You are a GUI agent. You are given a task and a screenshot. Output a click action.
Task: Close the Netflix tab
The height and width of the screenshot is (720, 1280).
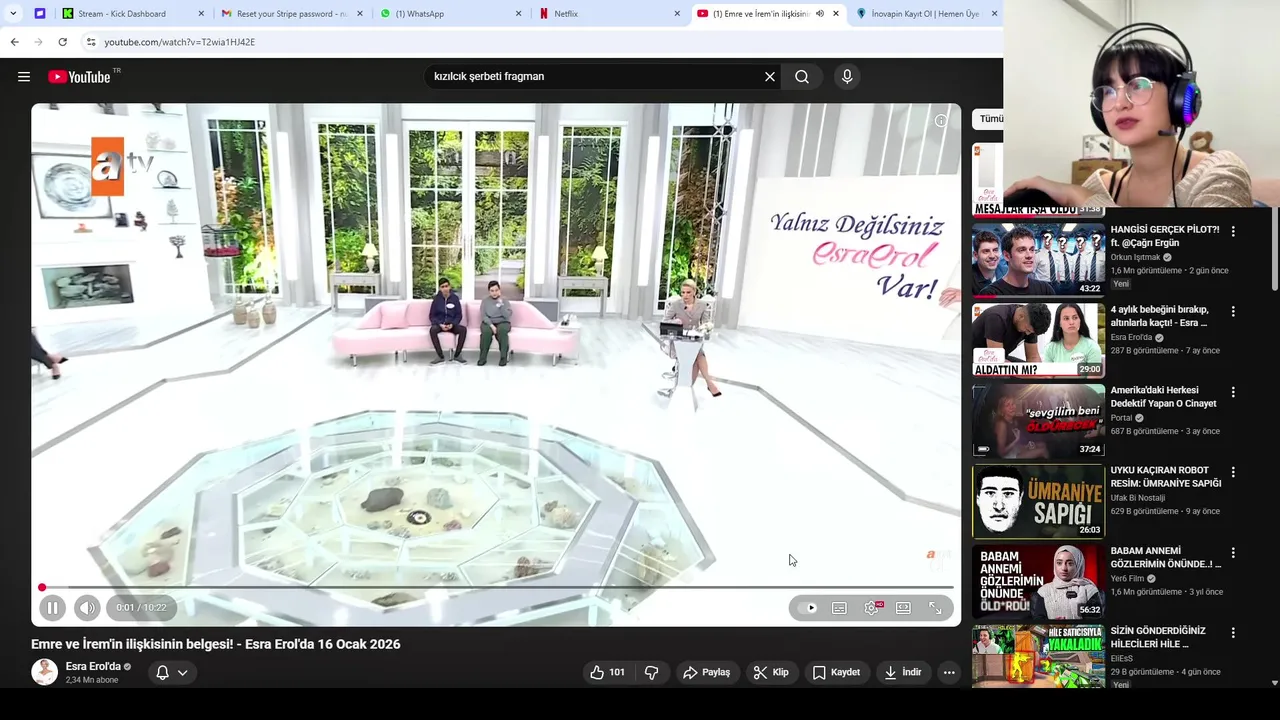[677, 14]
